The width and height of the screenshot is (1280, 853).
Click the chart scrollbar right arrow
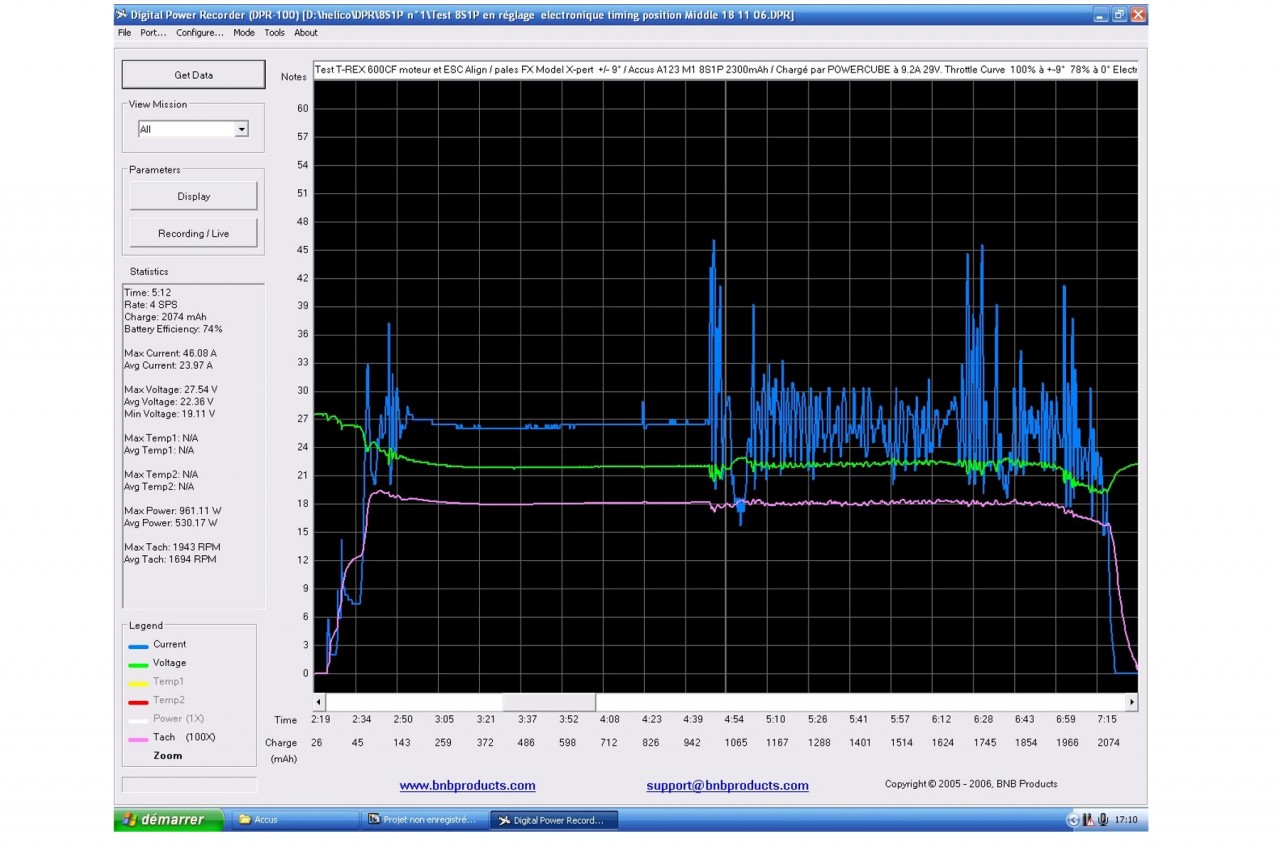[x=1132, y=702]
